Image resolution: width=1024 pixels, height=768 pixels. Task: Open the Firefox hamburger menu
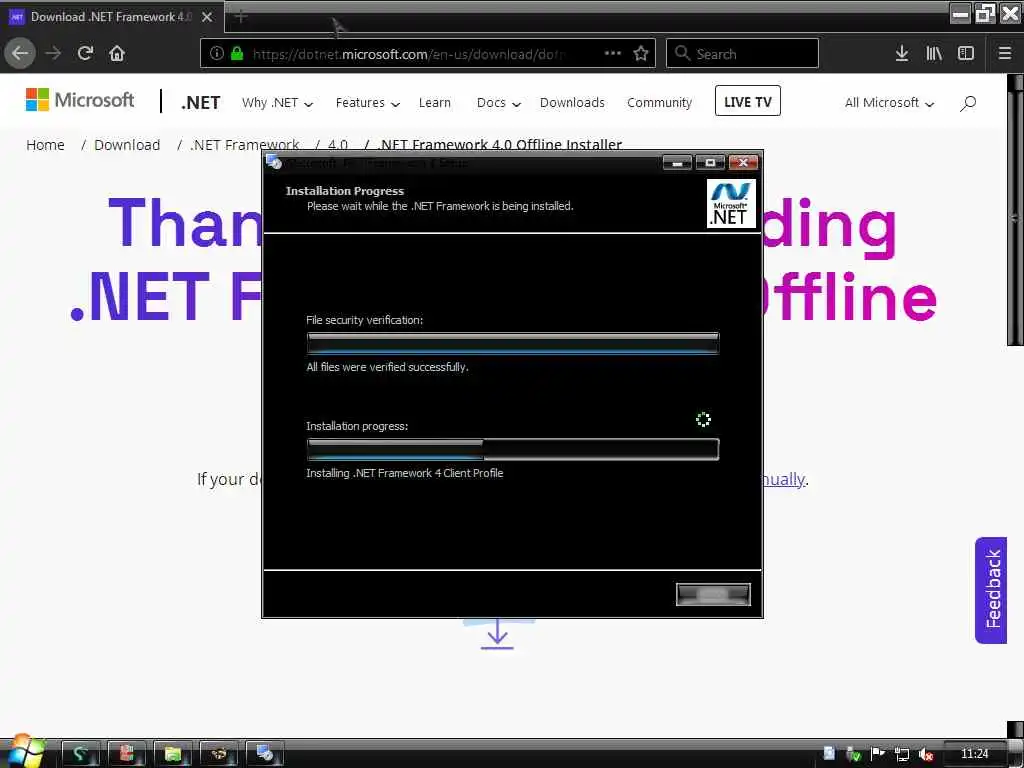tap(1005, 54)
